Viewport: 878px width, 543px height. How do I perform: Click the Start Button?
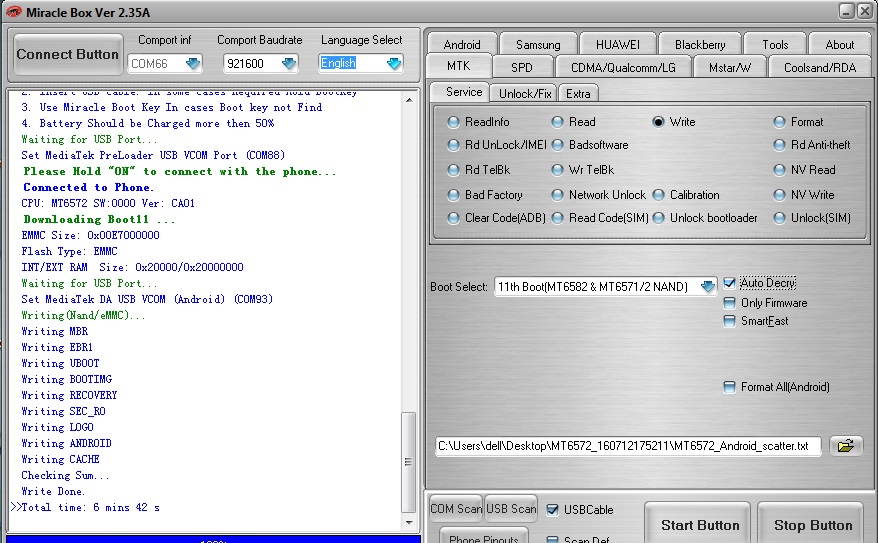point(700,525)
